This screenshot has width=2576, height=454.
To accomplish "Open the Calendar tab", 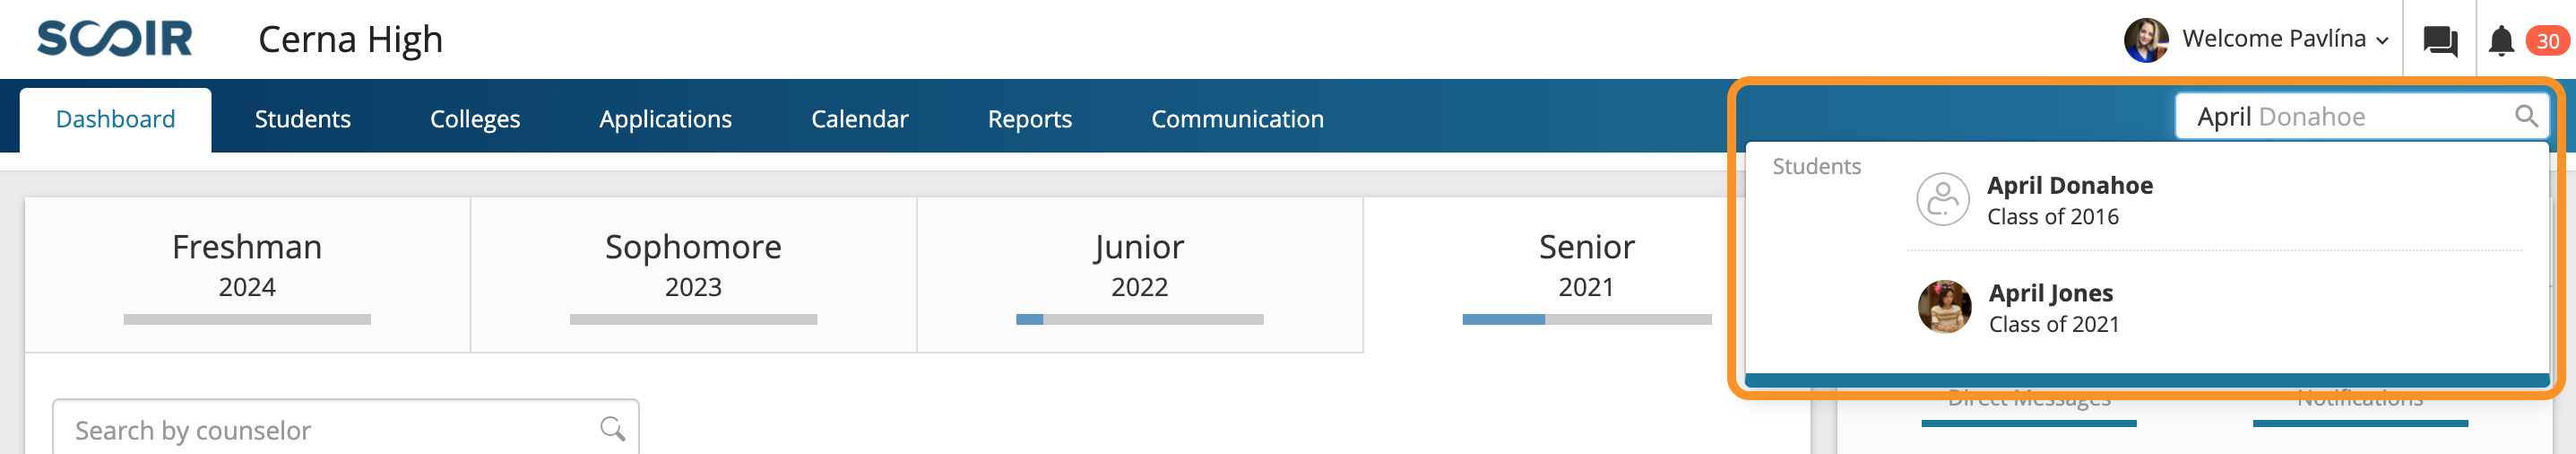I will (x=859, y=119).
